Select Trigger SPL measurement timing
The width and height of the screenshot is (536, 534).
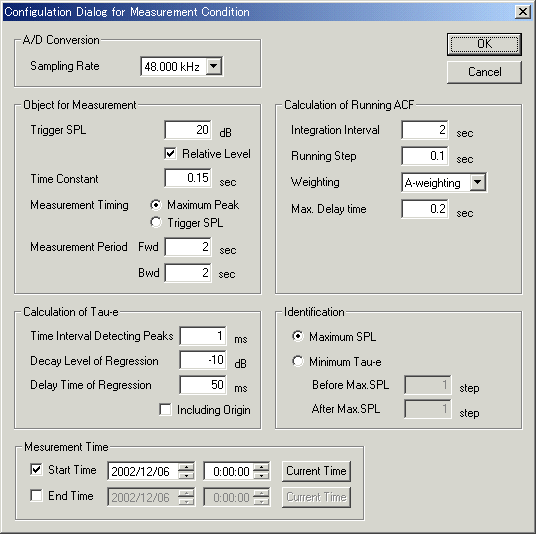click(x=156, y=223)
